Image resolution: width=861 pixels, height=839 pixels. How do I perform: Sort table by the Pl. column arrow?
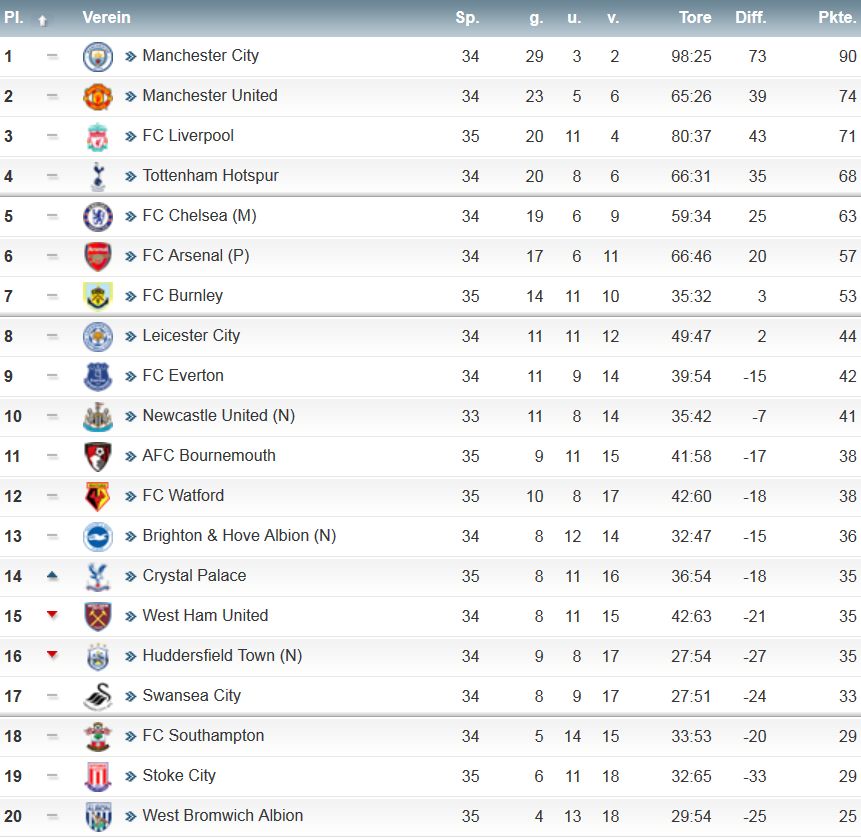[x=42, y=21]
